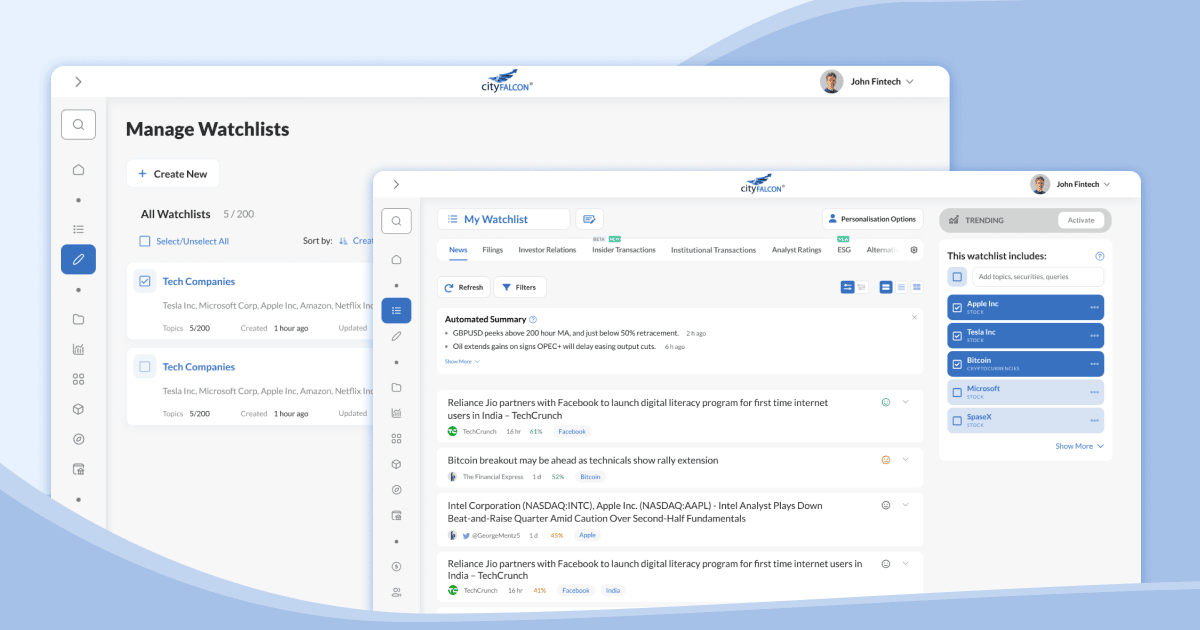Open compass icon in My Watchlist sidebar
The width and height of the screenshot is (1200, 630).
pyautogui.click(x=396, y=490)
